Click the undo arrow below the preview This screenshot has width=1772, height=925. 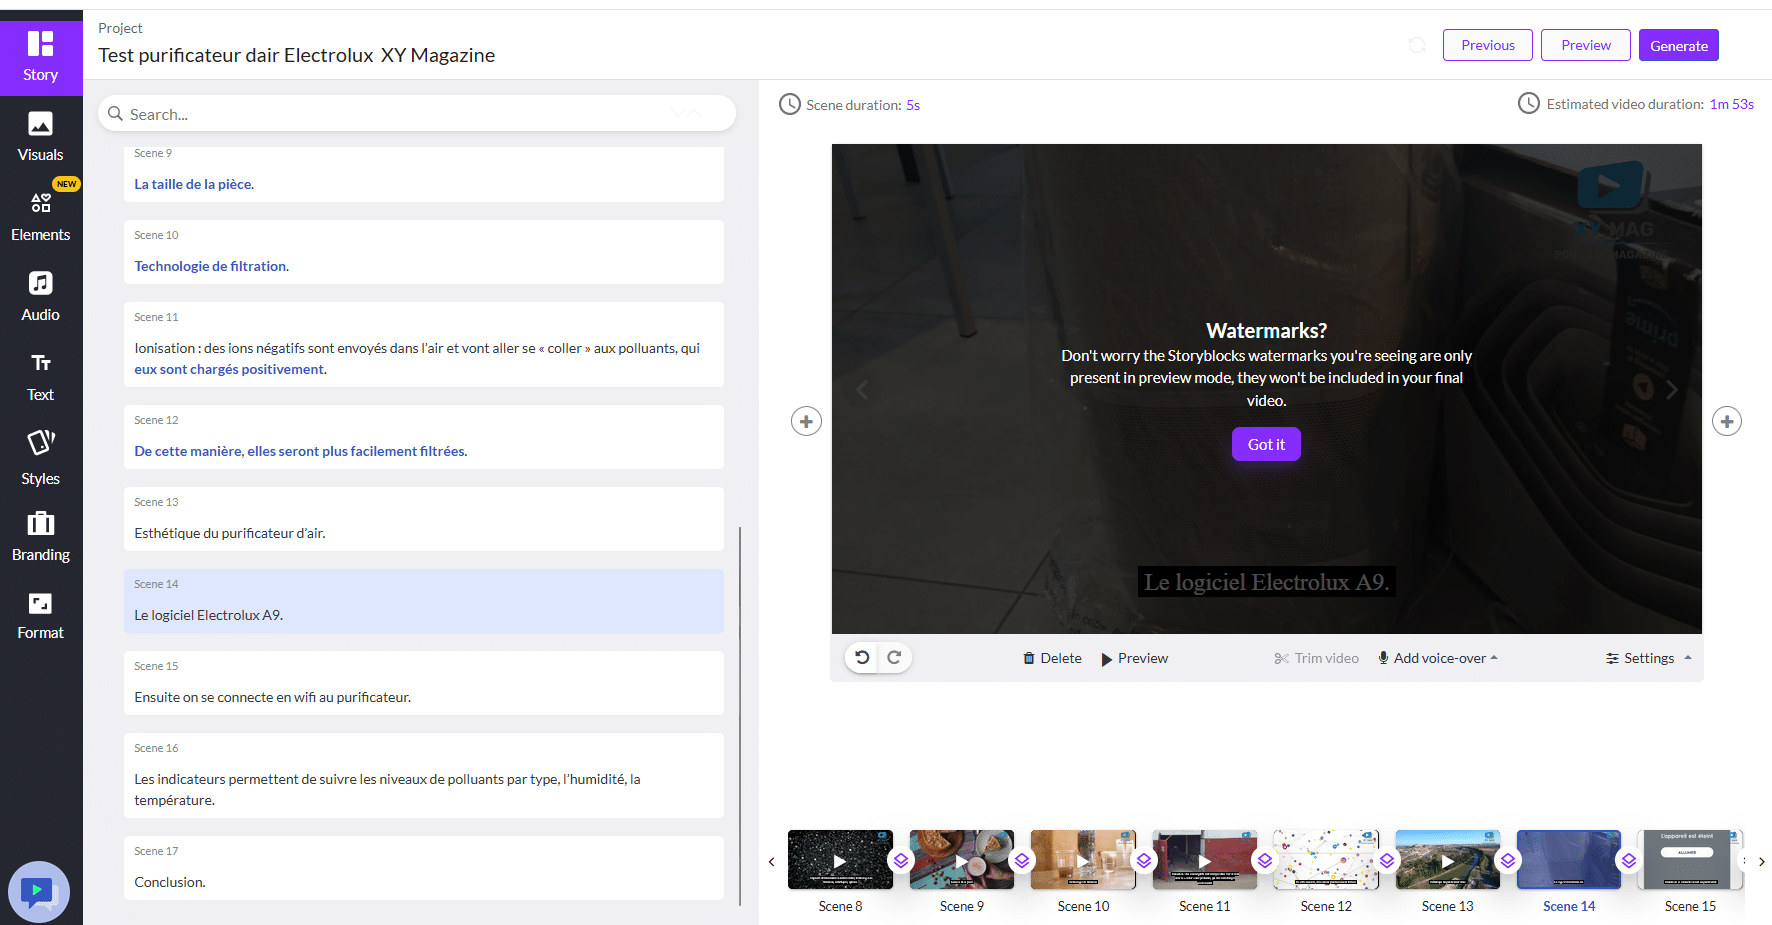(x=862, y=657)
